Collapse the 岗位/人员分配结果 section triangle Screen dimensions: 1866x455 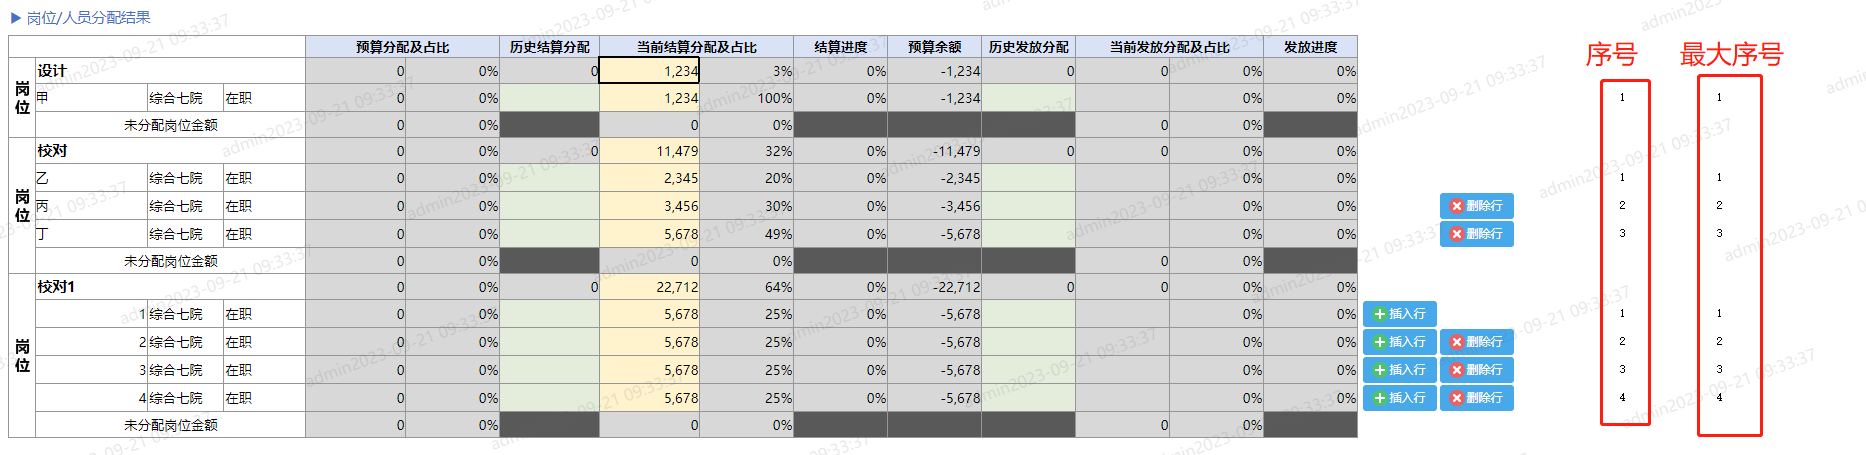click(15, 18)
